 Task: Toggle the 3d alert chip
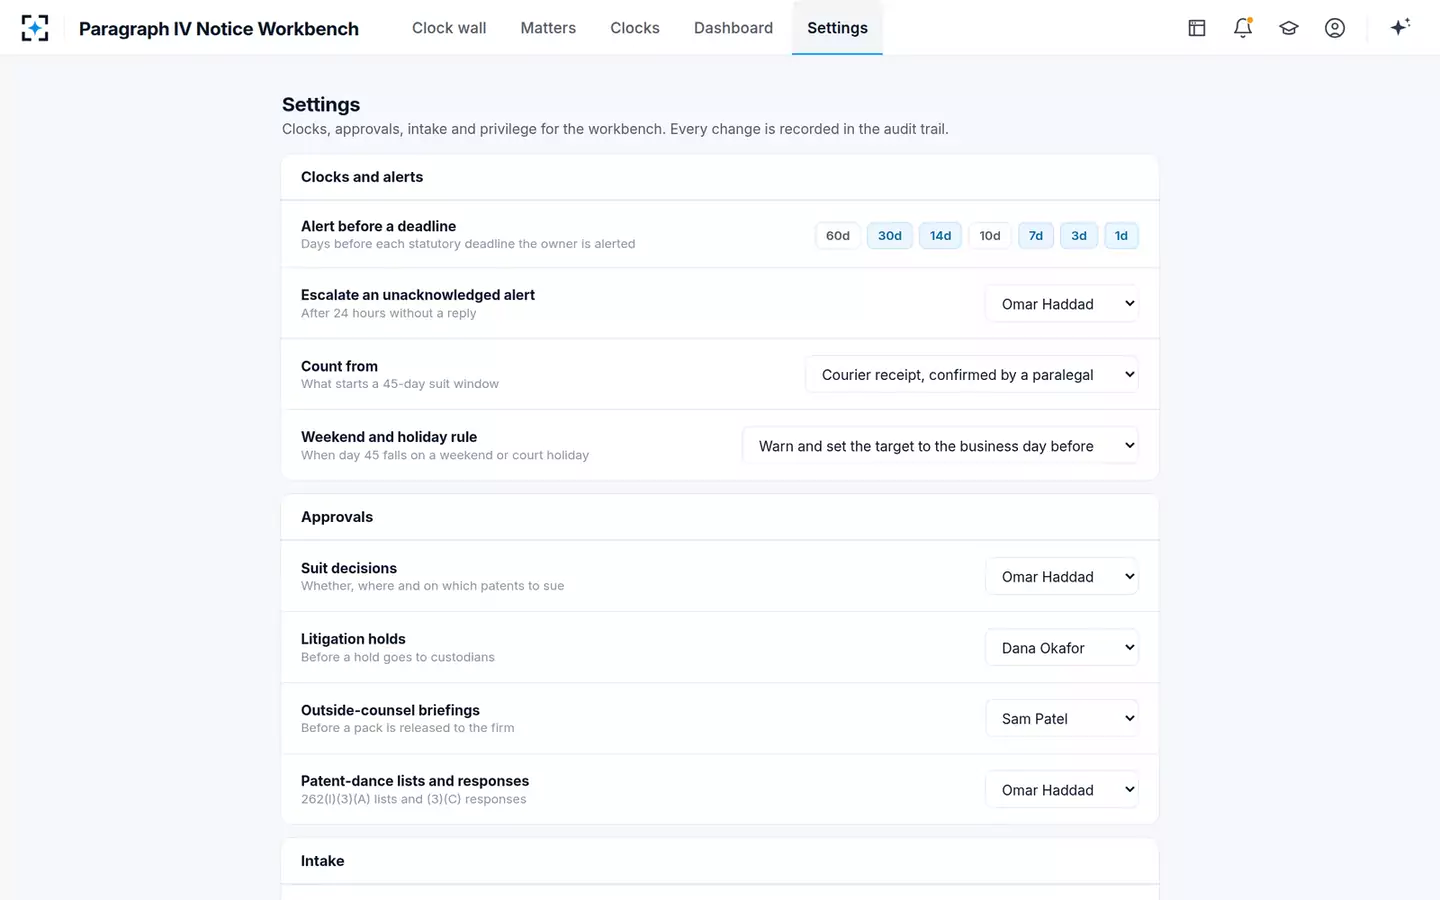[1079, 236]
